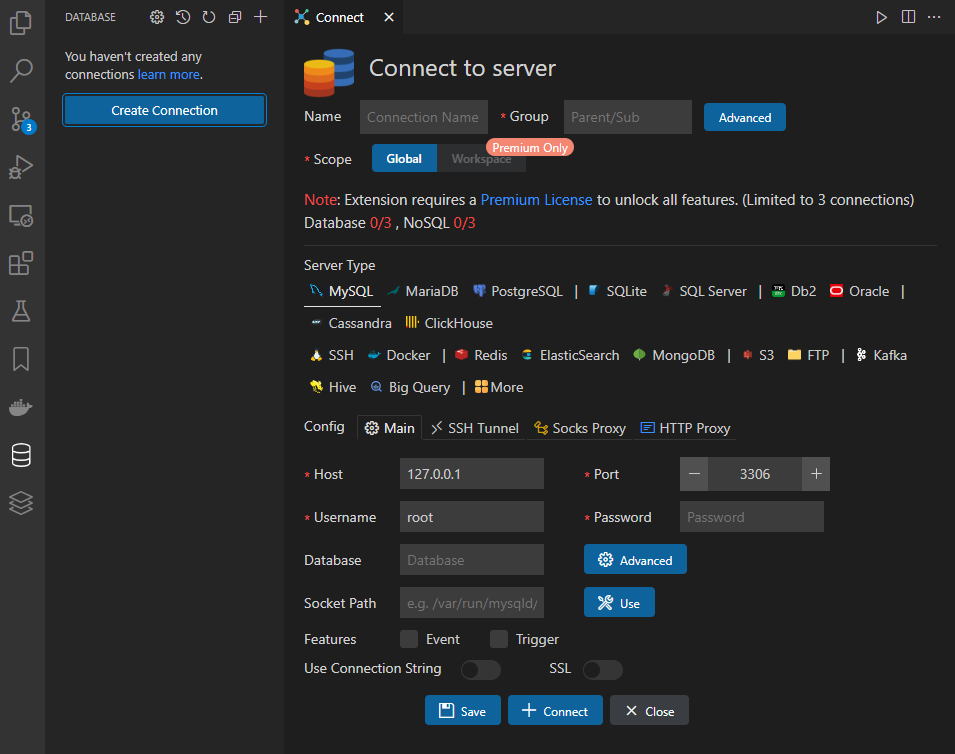The image size is (955, 754).
Task: Open the Database cylinder view in activity bar
Action: tap(21, 455)
